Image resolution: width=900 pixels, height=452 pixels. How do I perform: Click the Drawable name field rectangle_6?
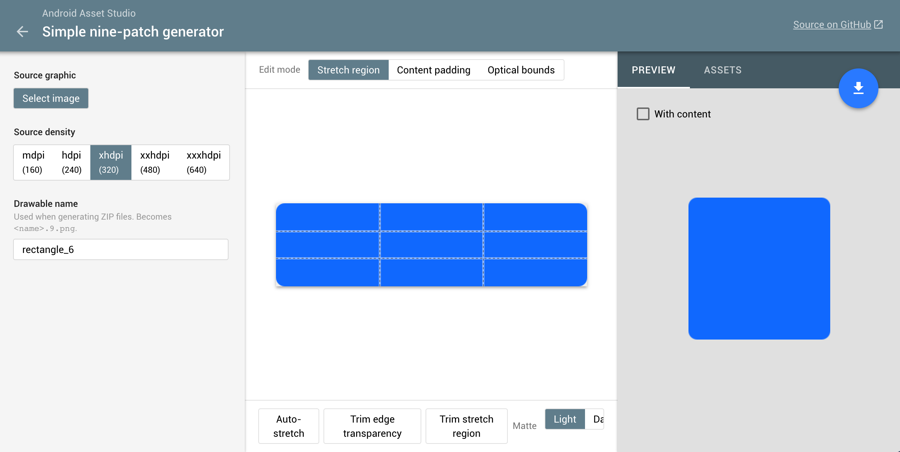click(x=121, y=249)
